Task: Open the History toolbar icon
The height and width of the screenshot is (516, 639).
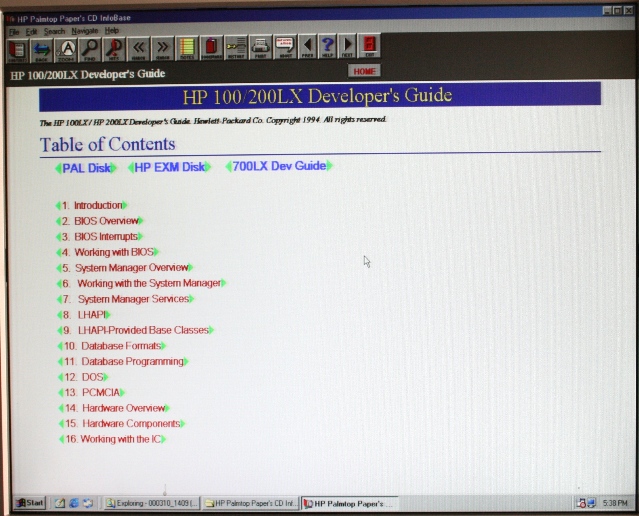Action: 236,47
